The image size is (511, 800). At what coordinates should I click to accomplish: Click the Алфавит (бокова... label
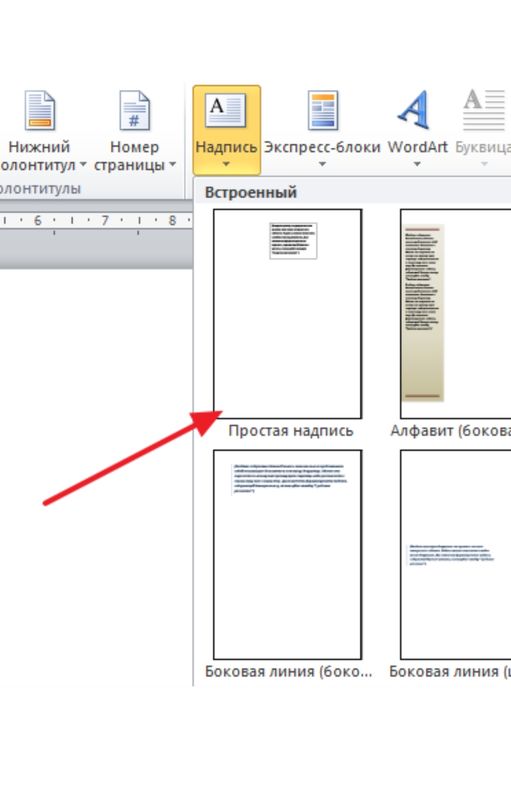(x=450, y=431)
